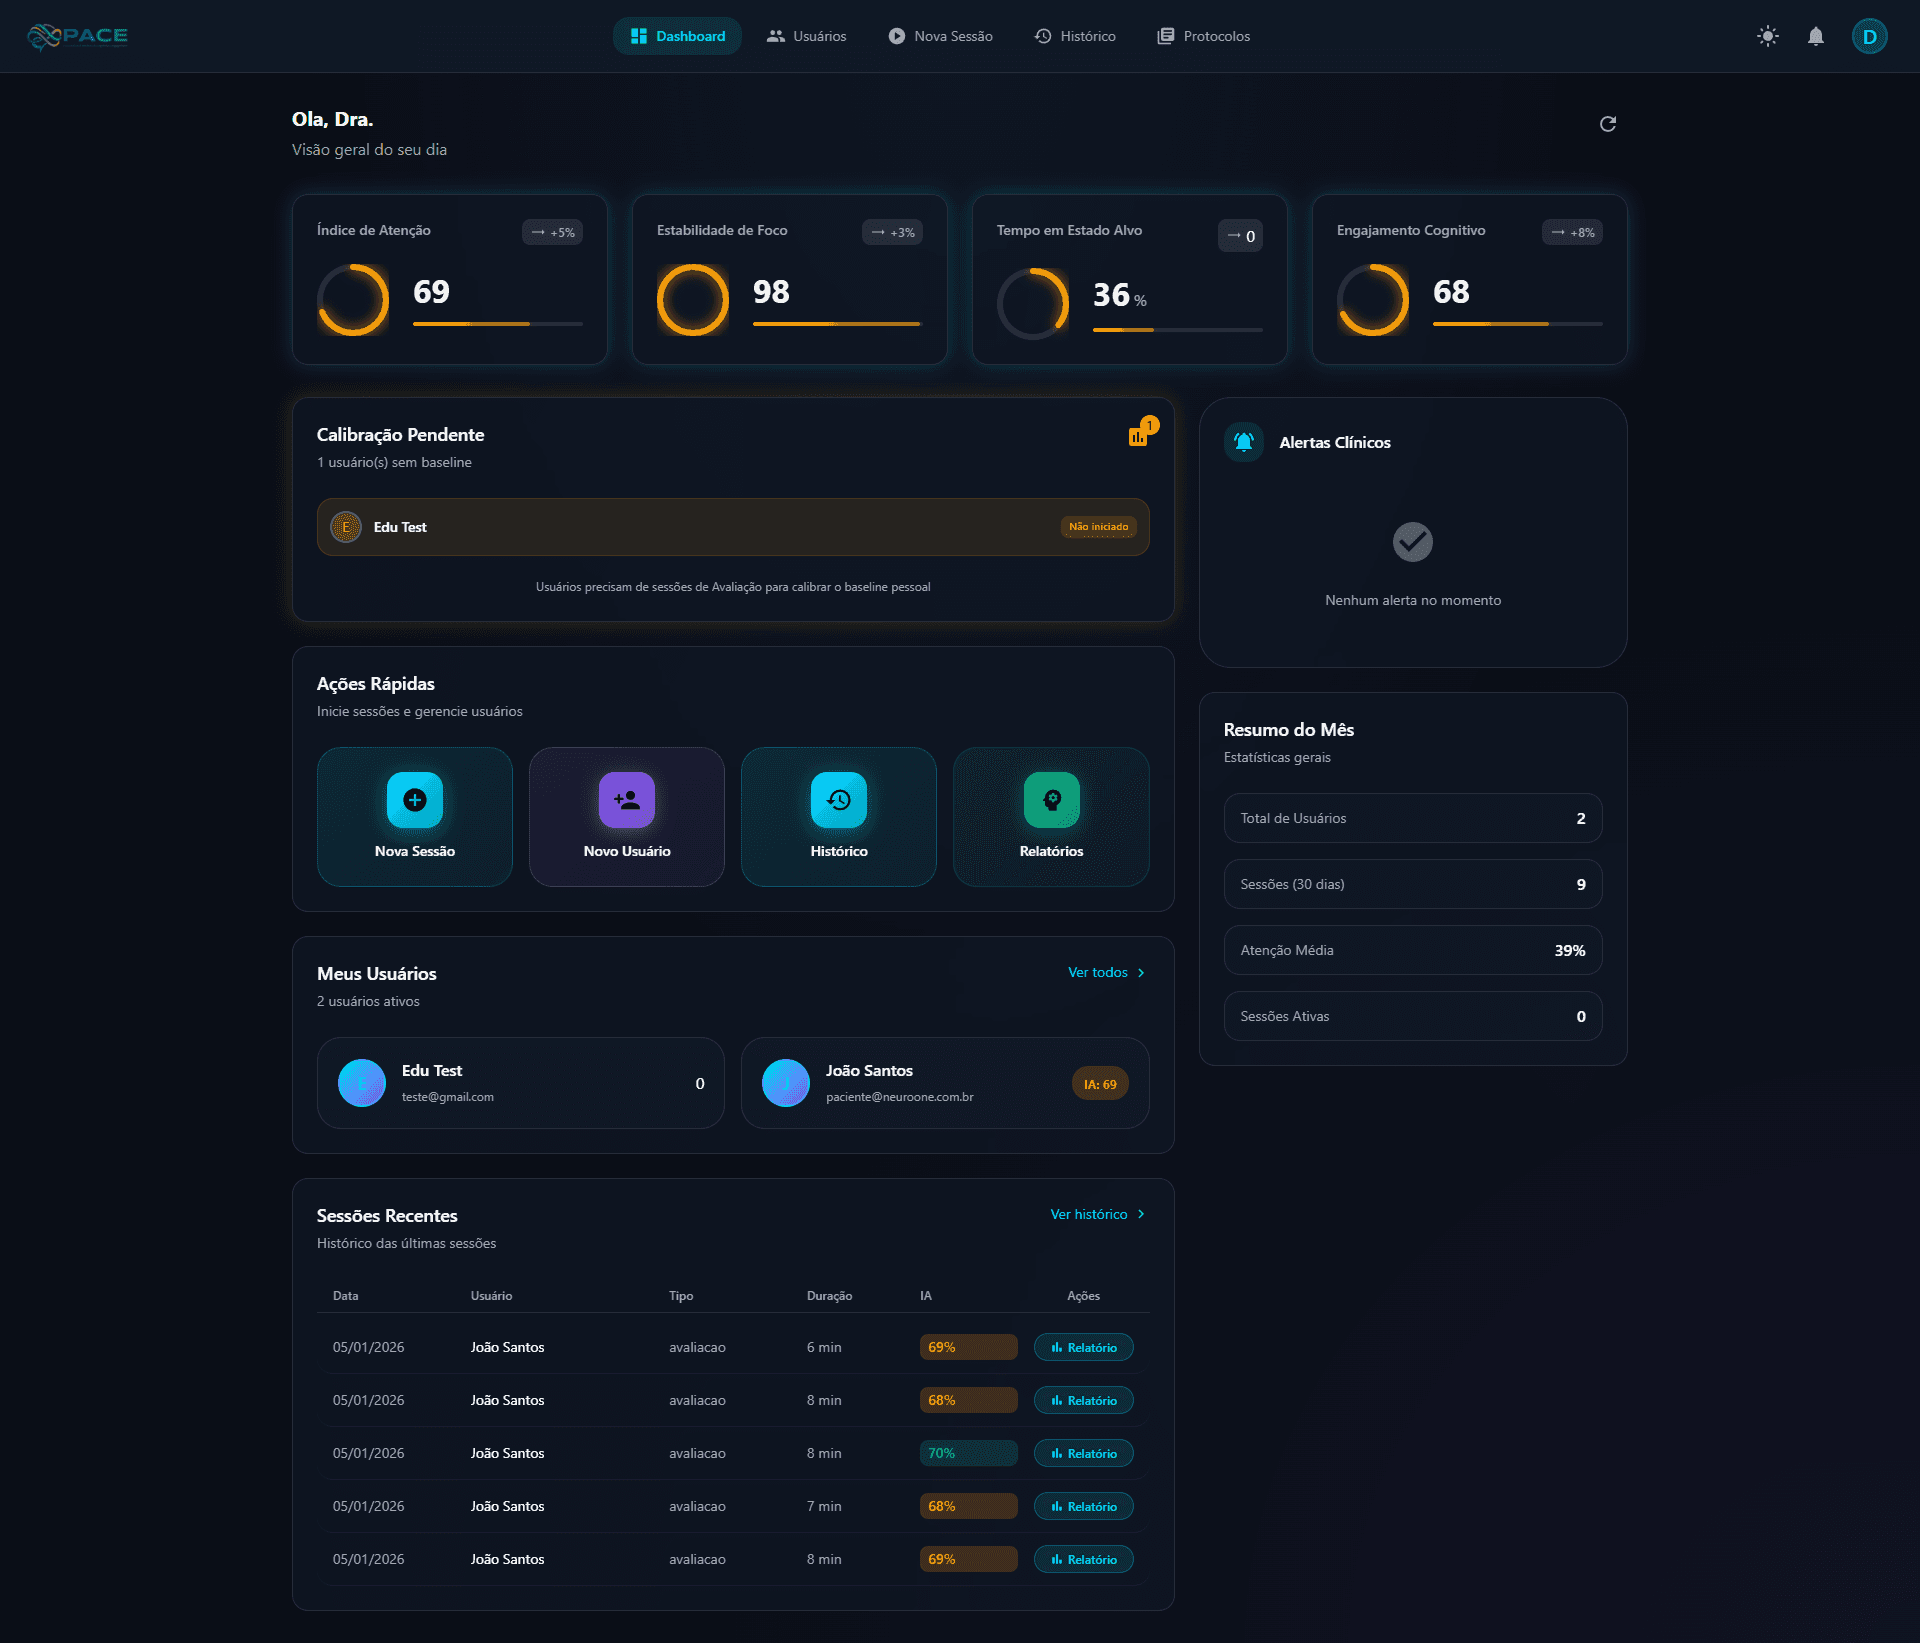Click the Tempo em Estado Alvo ring gauge

coord(1033,303)
